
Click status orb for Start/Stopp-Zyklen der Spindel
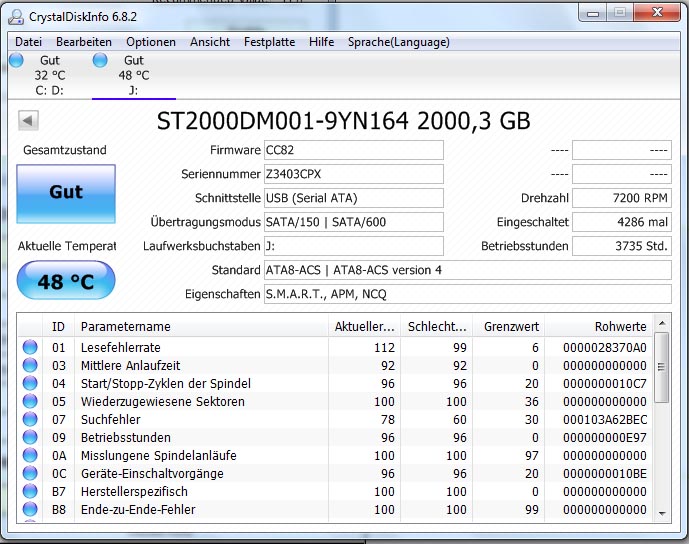[x=30, y=383]
